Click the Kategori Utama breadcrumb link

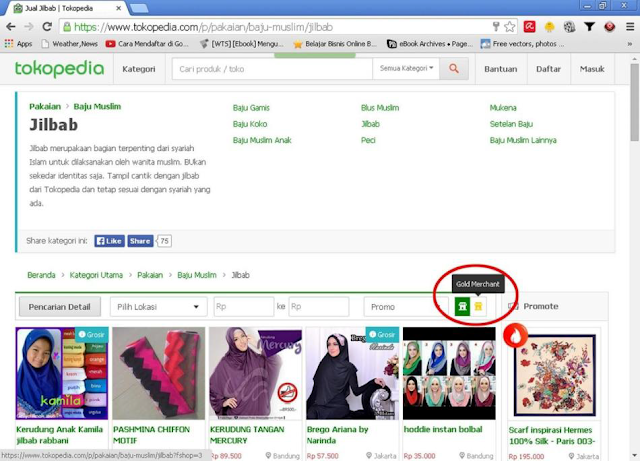tap(96, 275)
